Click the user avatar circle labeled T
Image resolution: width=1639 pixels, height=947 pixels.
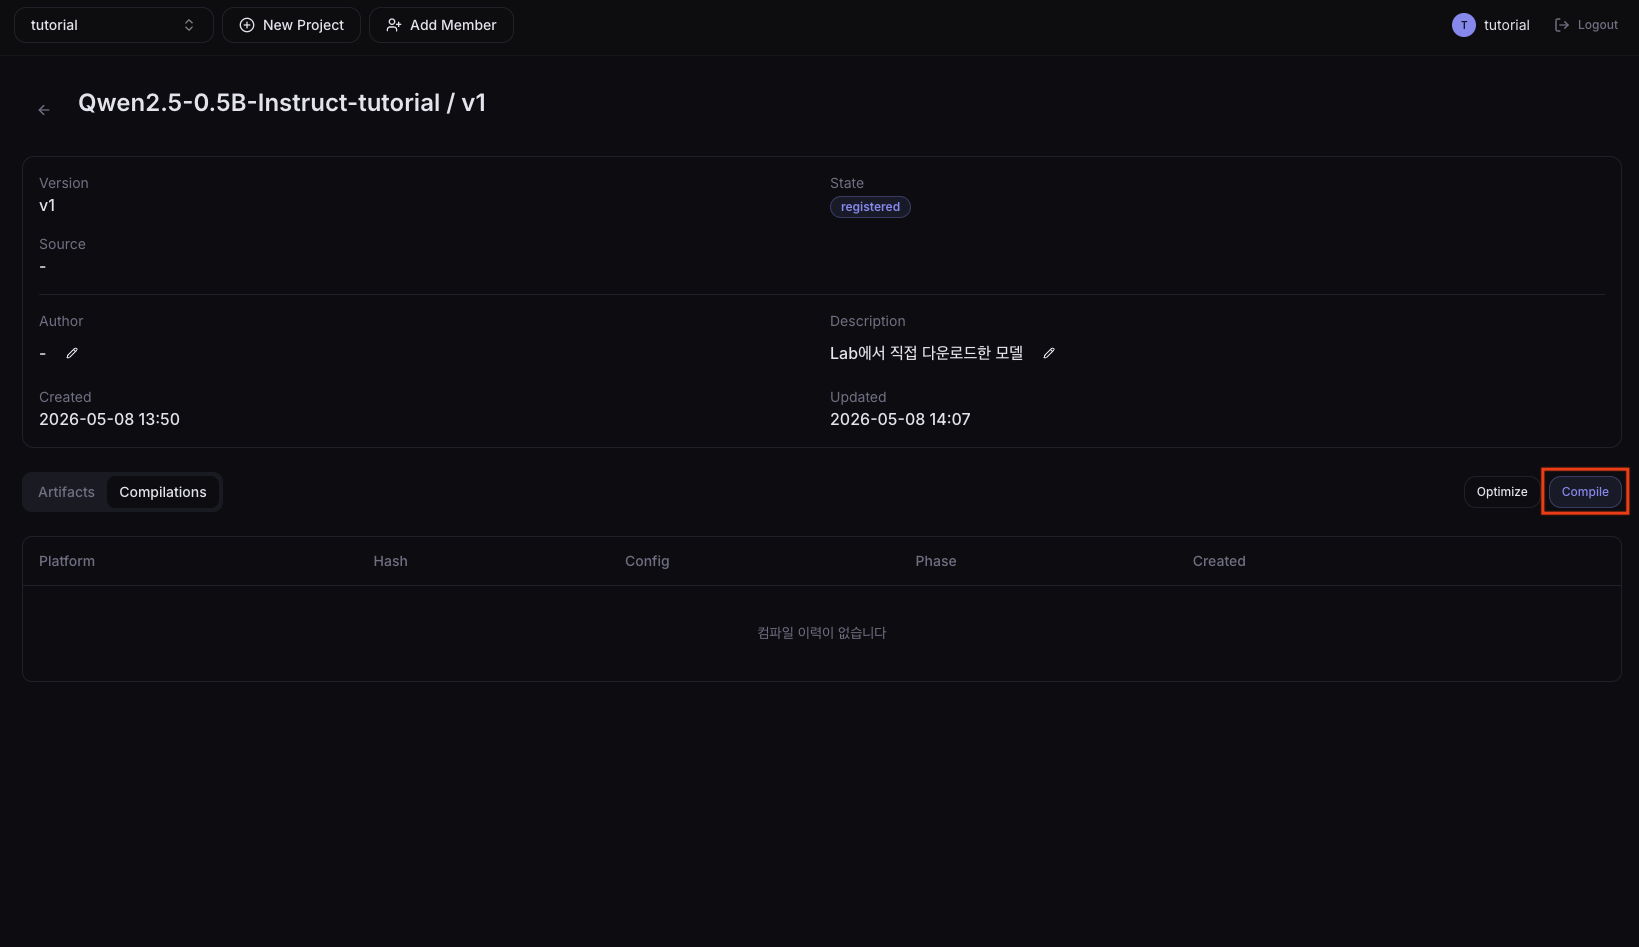click(x=1463, y=25)
